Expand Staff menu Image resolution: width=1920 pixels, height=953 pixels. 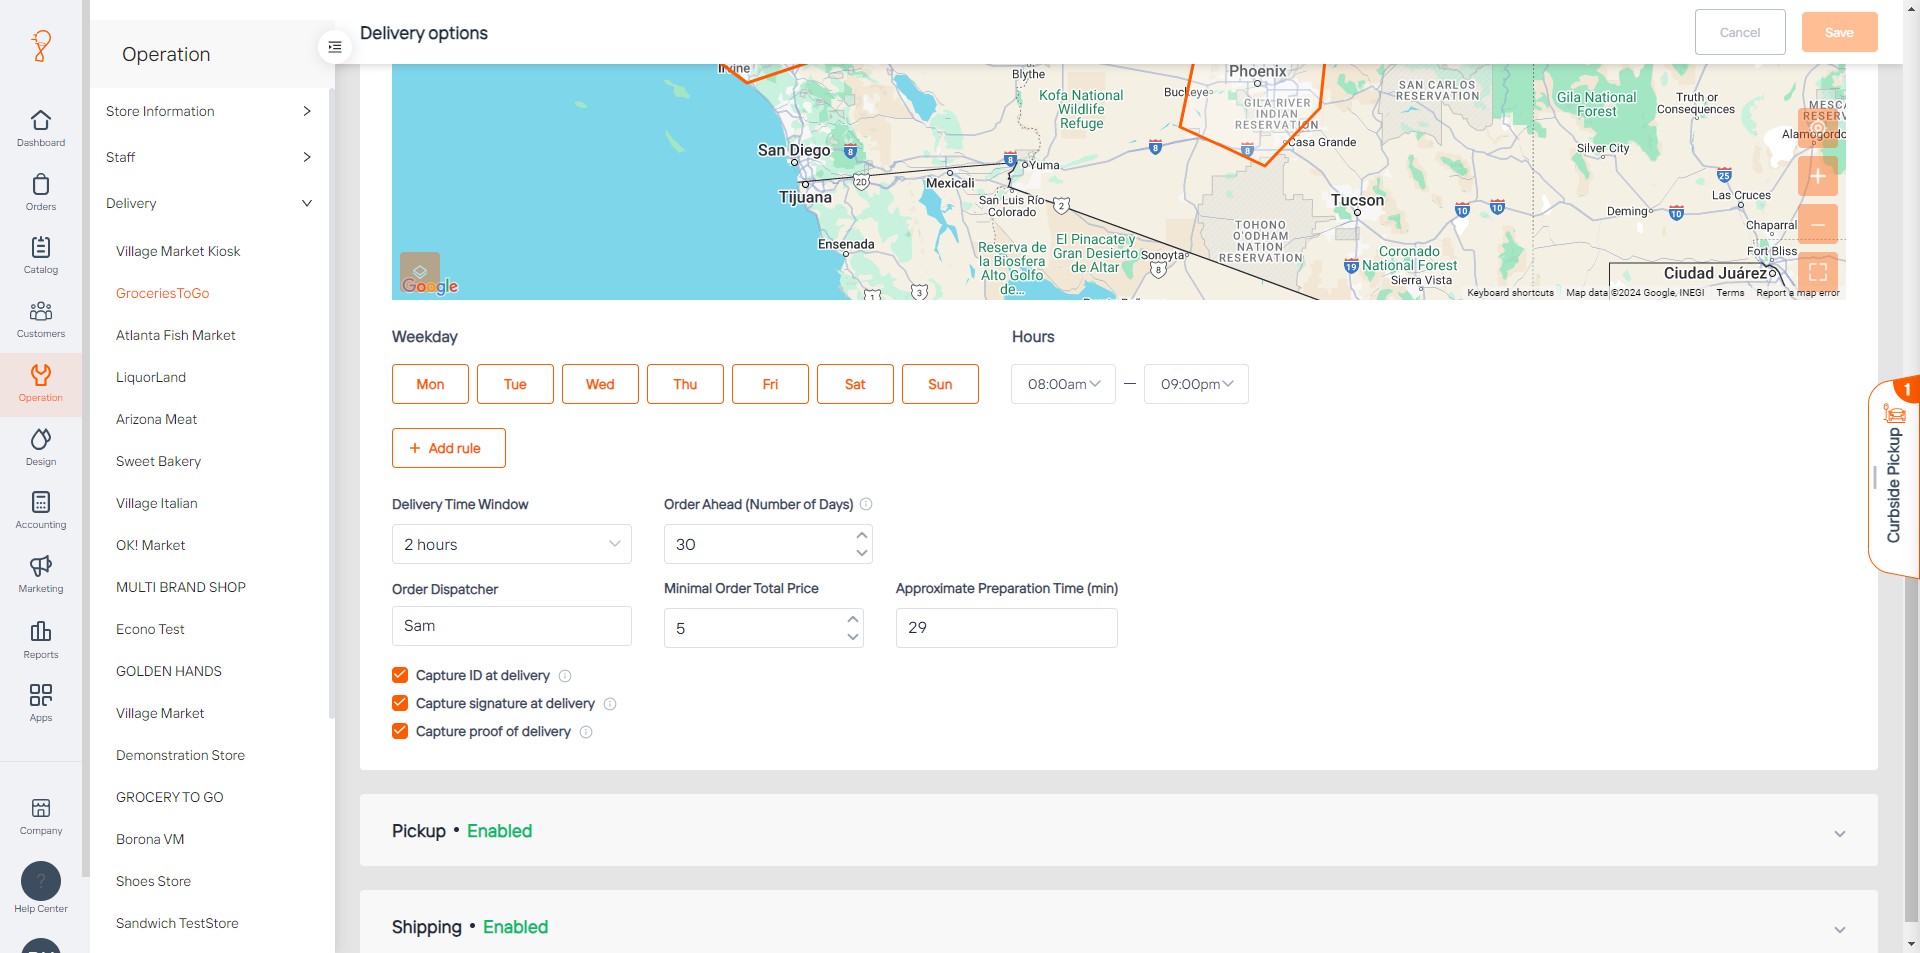point(209,157)
